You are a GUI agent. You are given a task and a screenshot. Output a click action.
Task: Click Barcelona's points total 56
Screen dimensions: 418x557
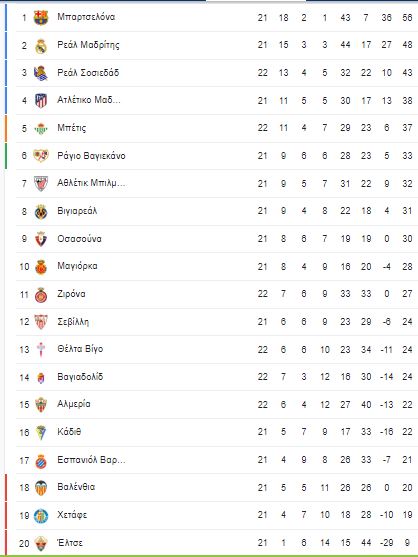pos(407,18)
